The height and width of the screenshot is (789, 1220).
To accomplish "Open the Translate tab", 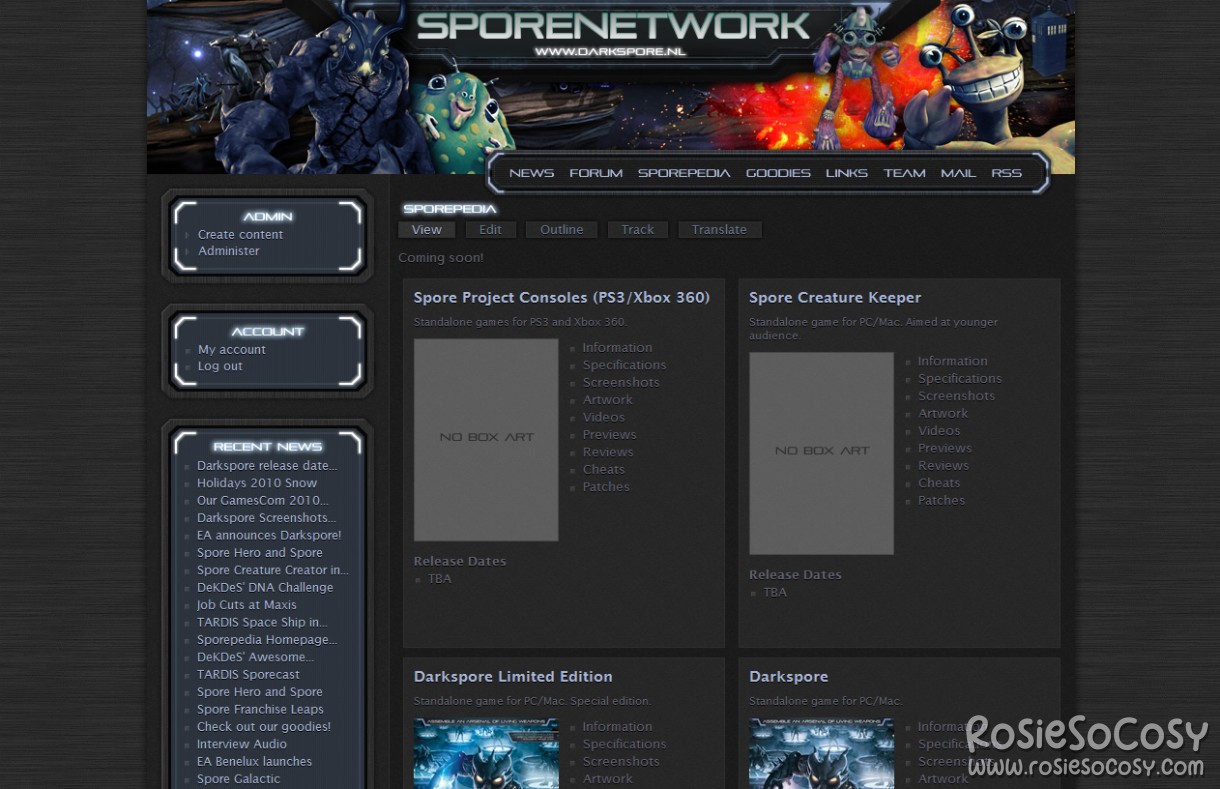I will [719, 229].
